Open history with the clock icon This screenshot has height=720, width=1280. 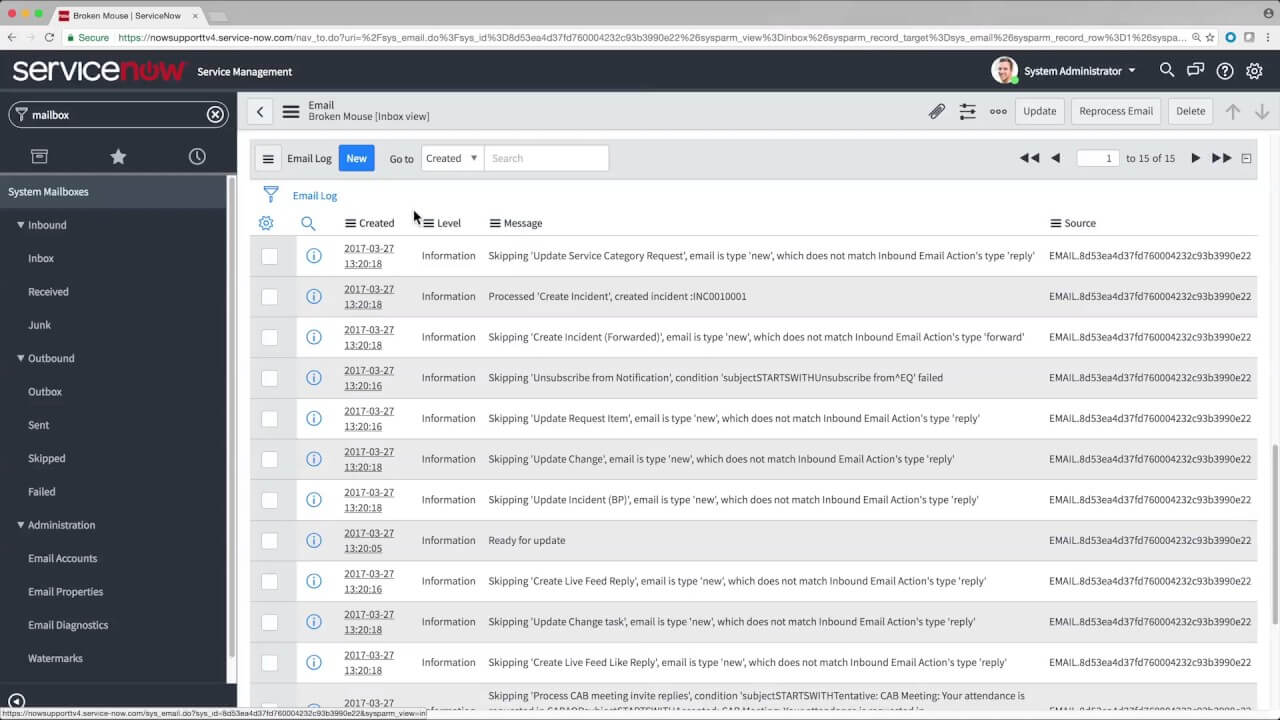click(197, 156)
